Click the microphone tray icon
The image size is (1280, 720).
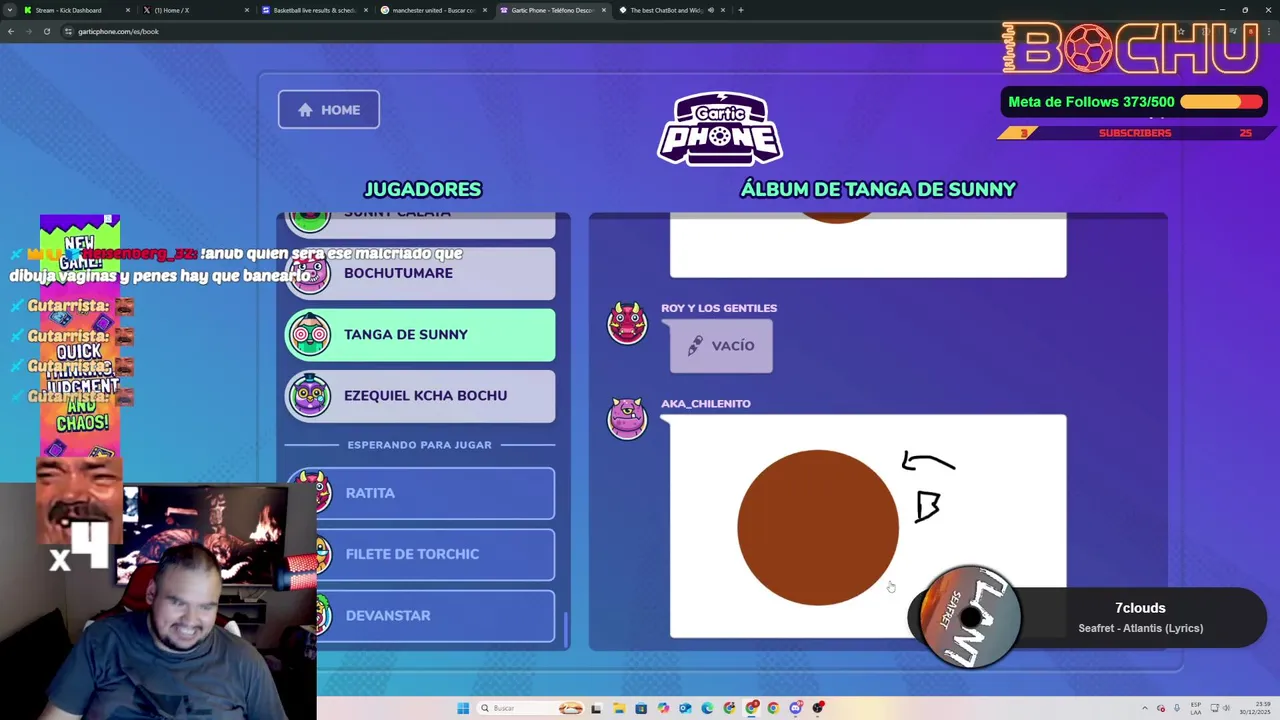point(1177,708)
